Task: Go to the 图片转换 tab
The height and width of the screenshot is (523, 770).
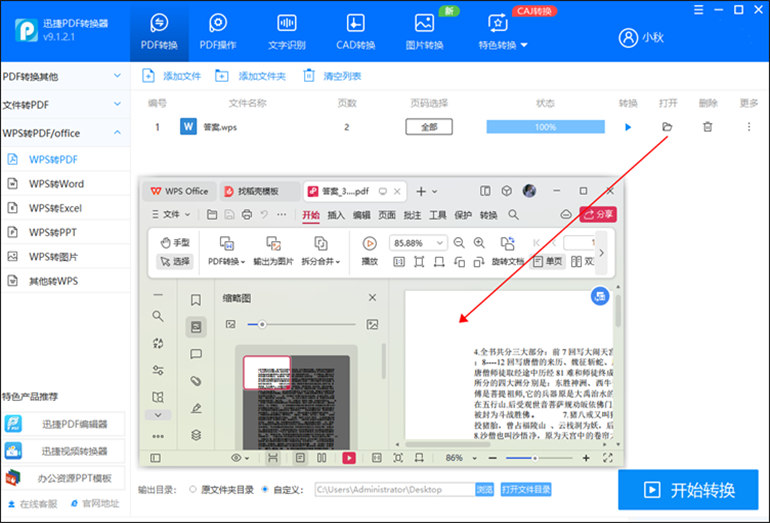Action: (424, 32)
